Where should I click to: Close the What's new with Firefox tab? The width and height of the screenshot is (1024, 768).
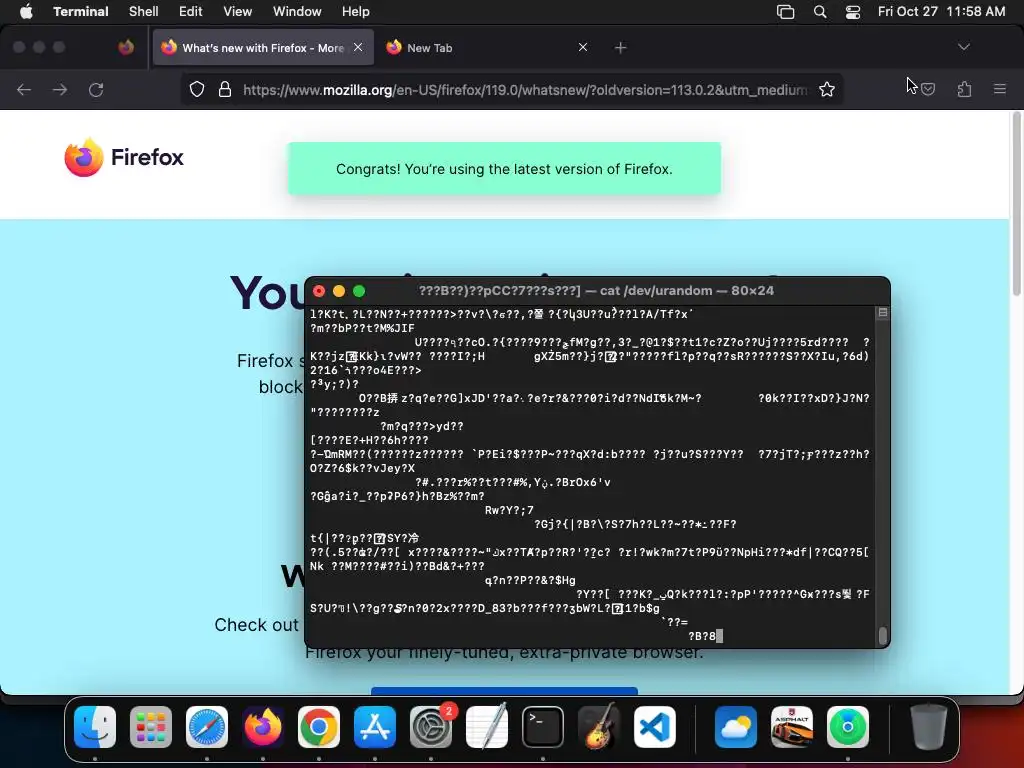(358, 47)
